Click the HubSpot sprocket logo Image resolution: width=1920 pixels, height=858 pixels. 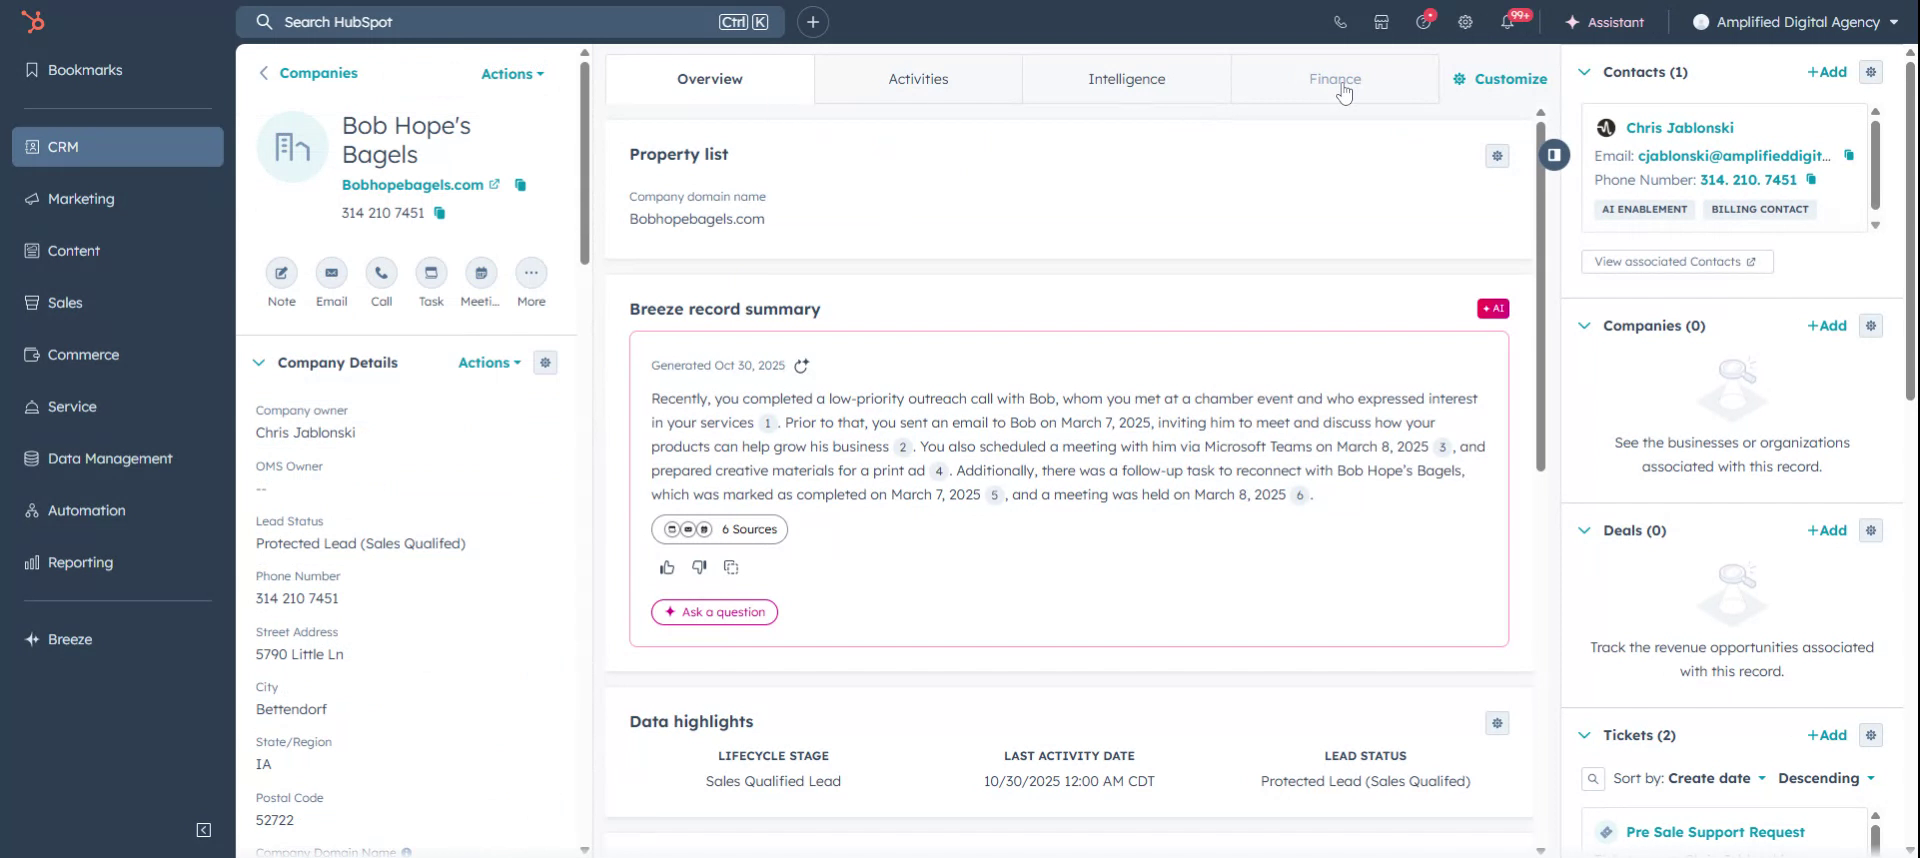pyautogui.click(x=33, y=21)
